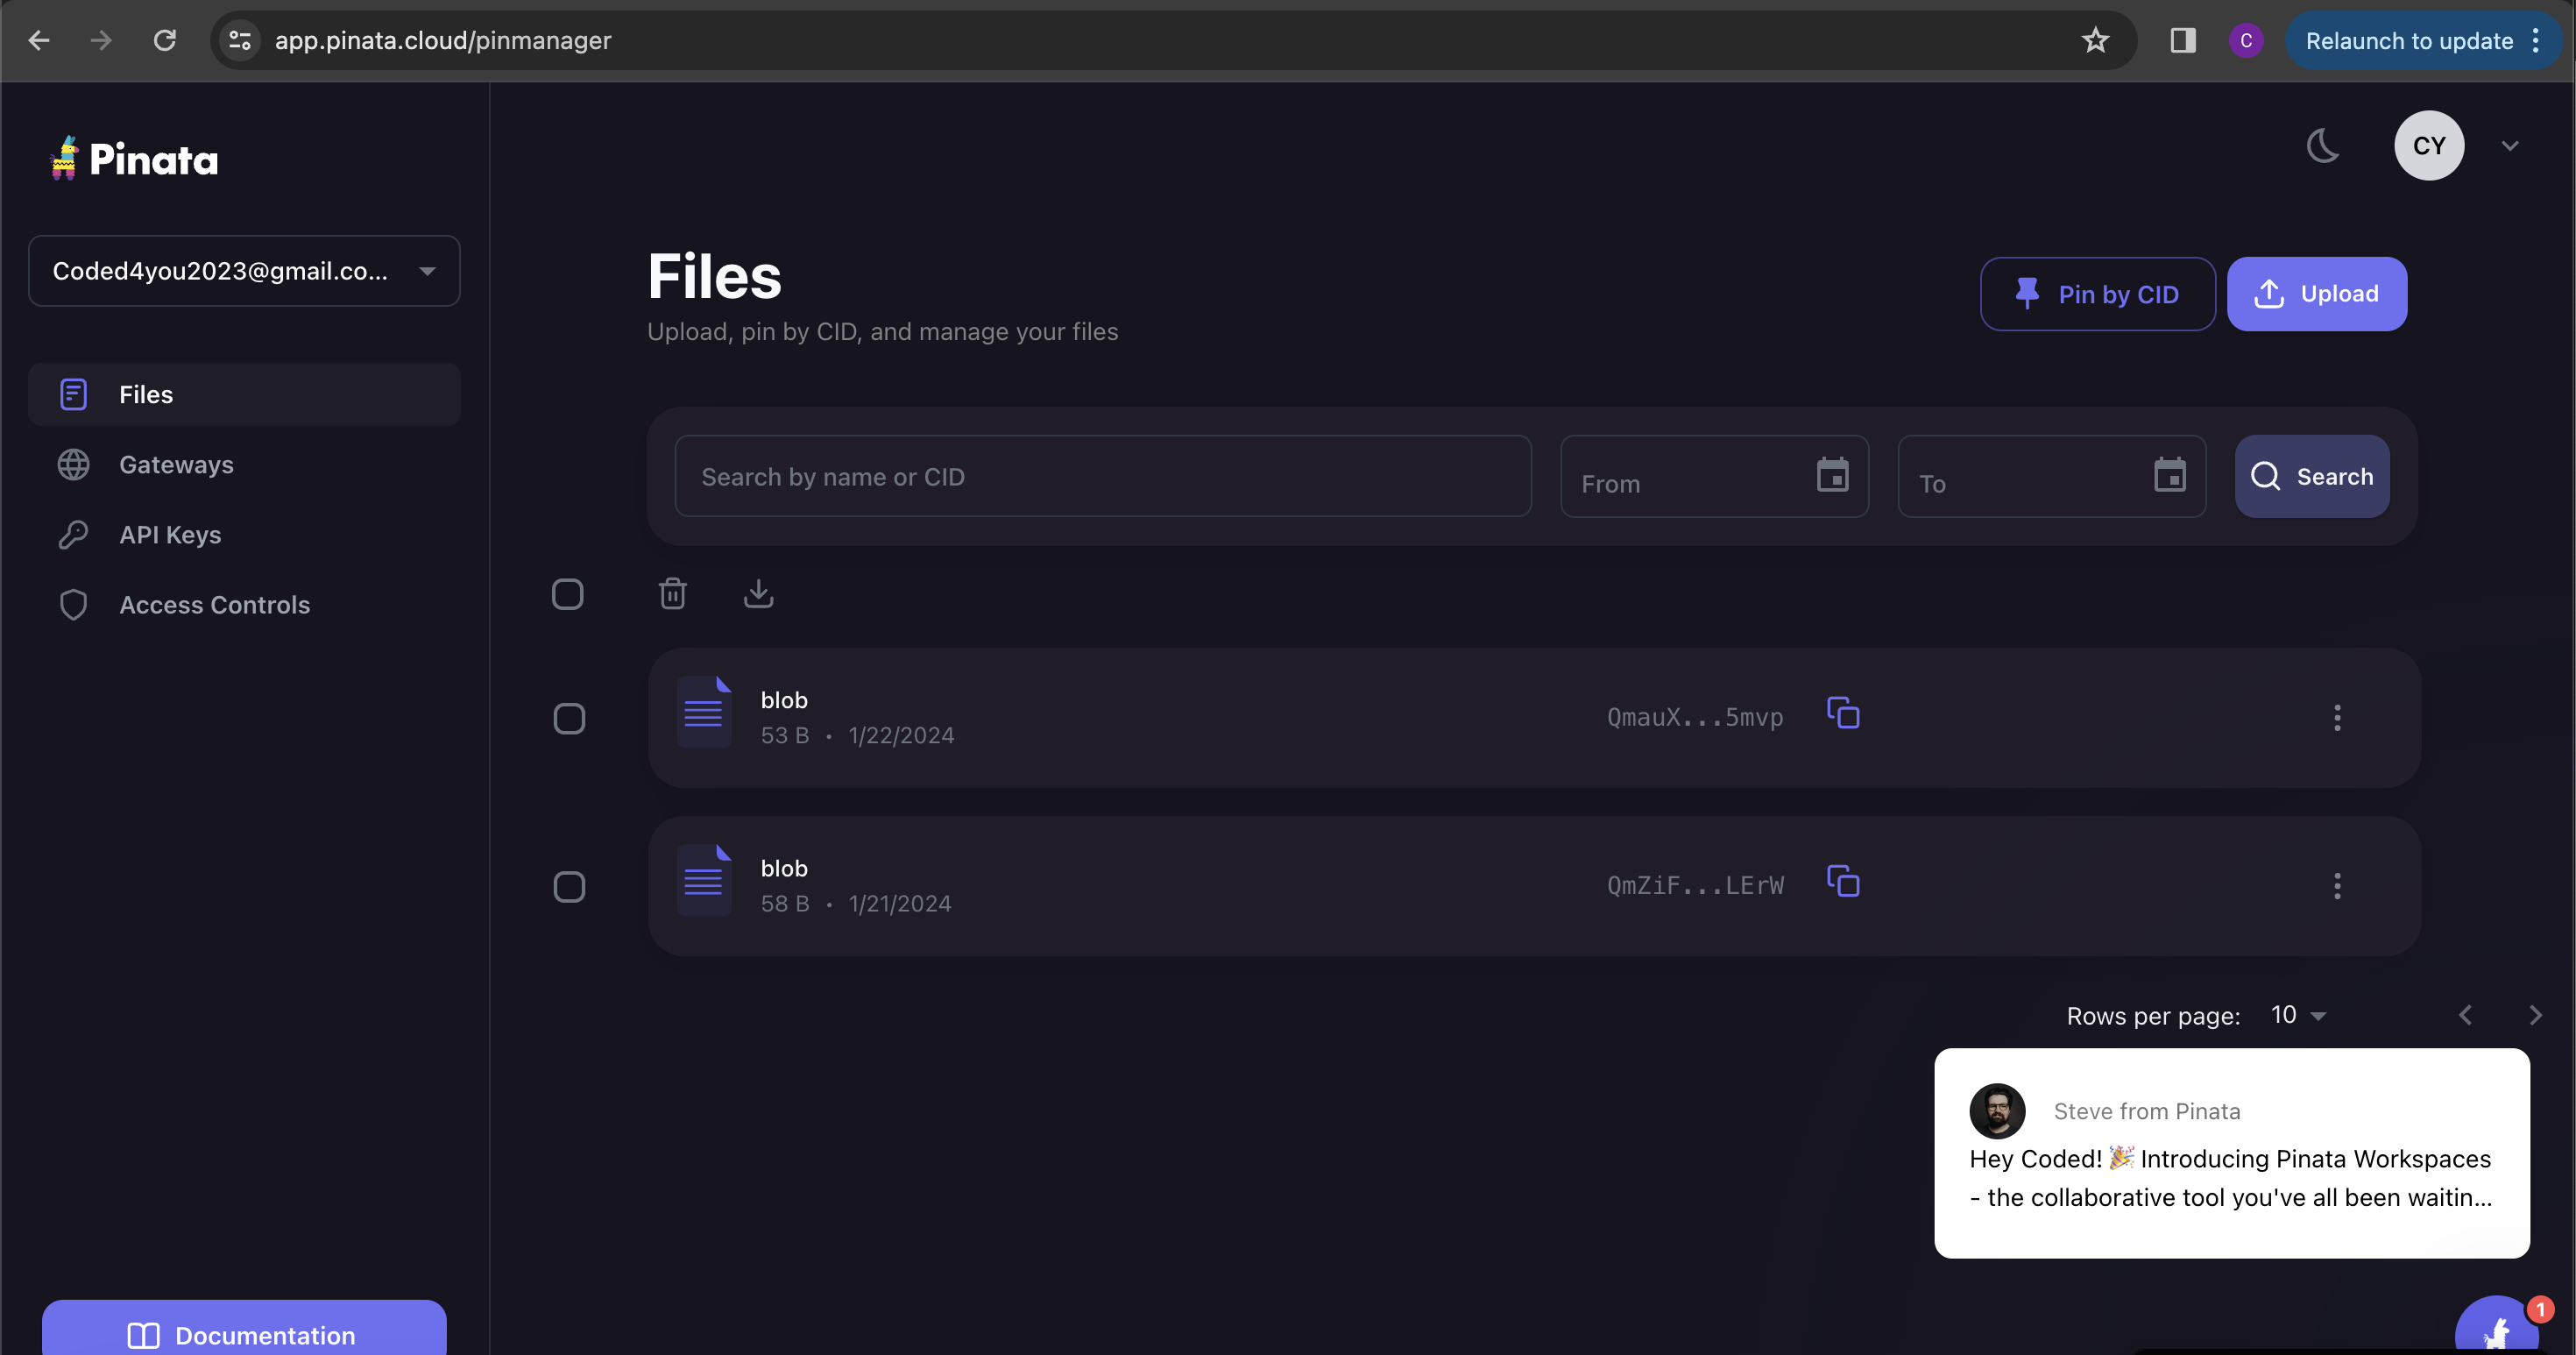The height and width of the screenshot is (1355, 2576).
Task: Open API Keys sidebar item
Action: tap(170, 535)
